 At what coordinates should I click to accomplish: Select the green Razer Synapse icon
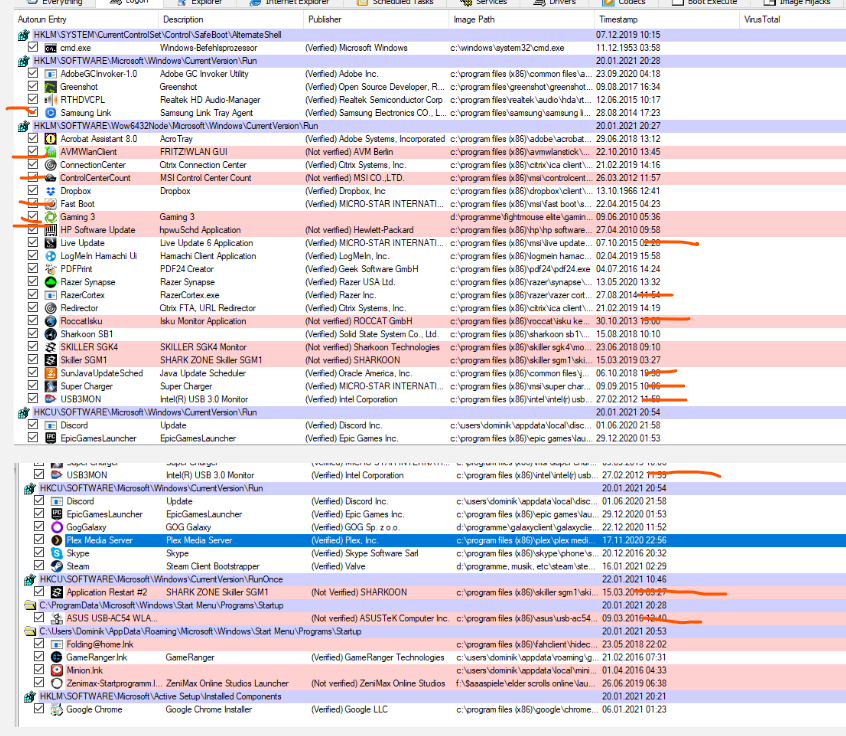(x=50, y=282)
